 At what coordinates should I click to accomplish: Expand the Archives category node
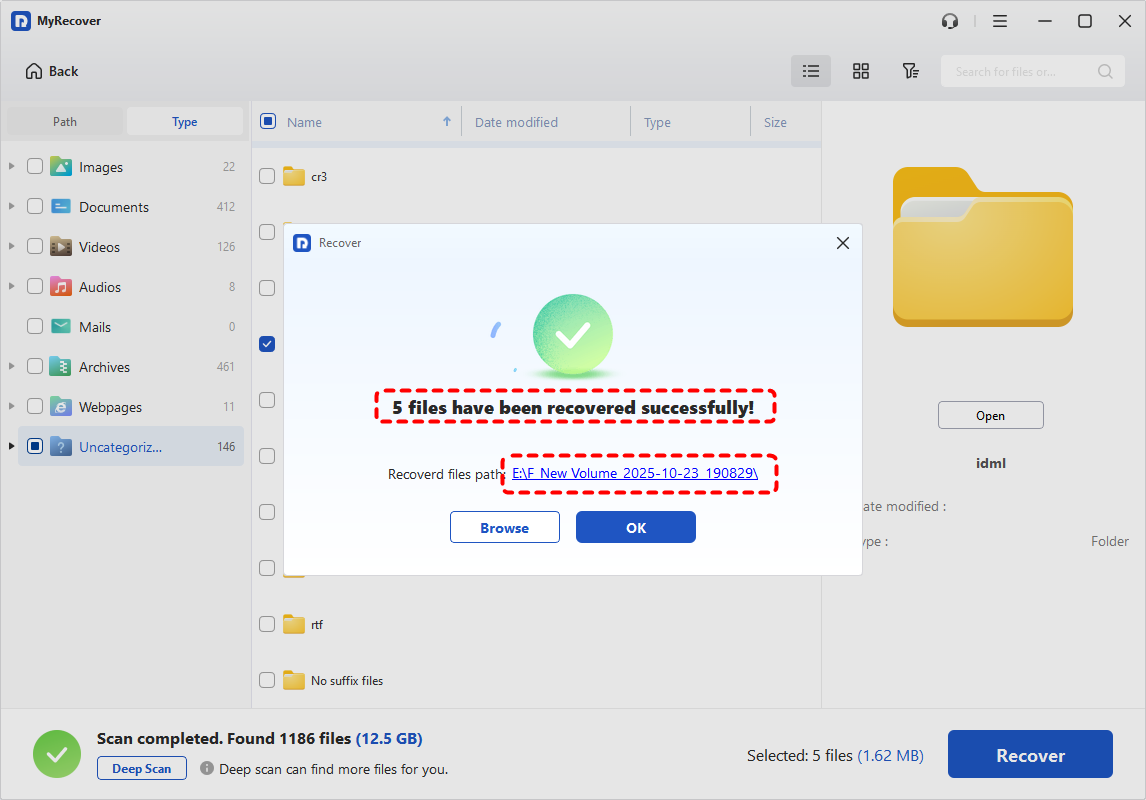point(12,367)
